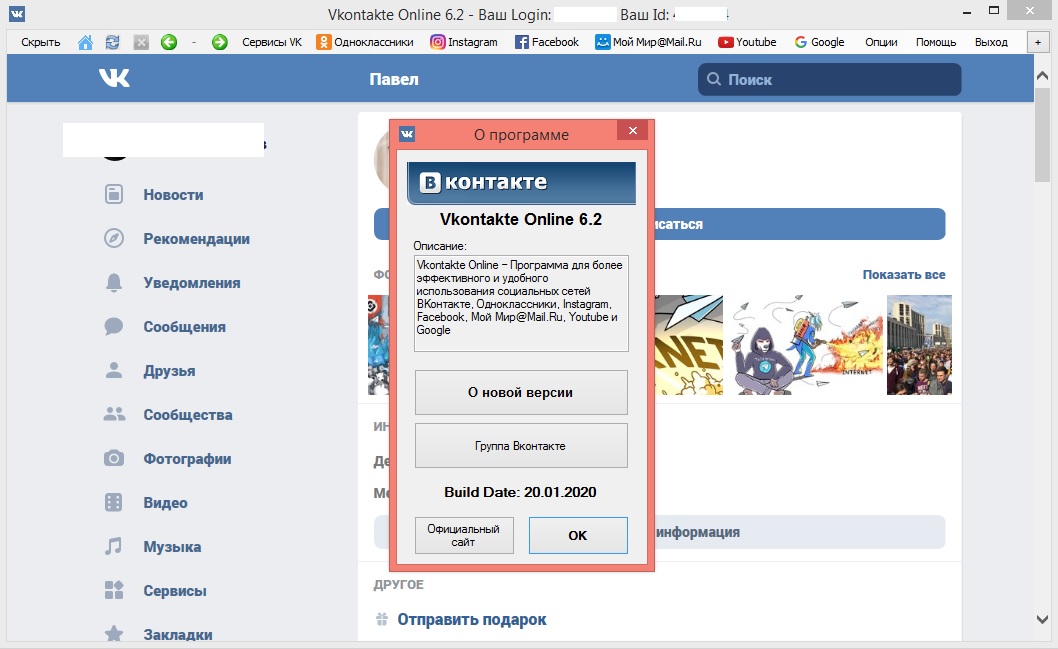Open the Помощь menu

coord(936,42)
